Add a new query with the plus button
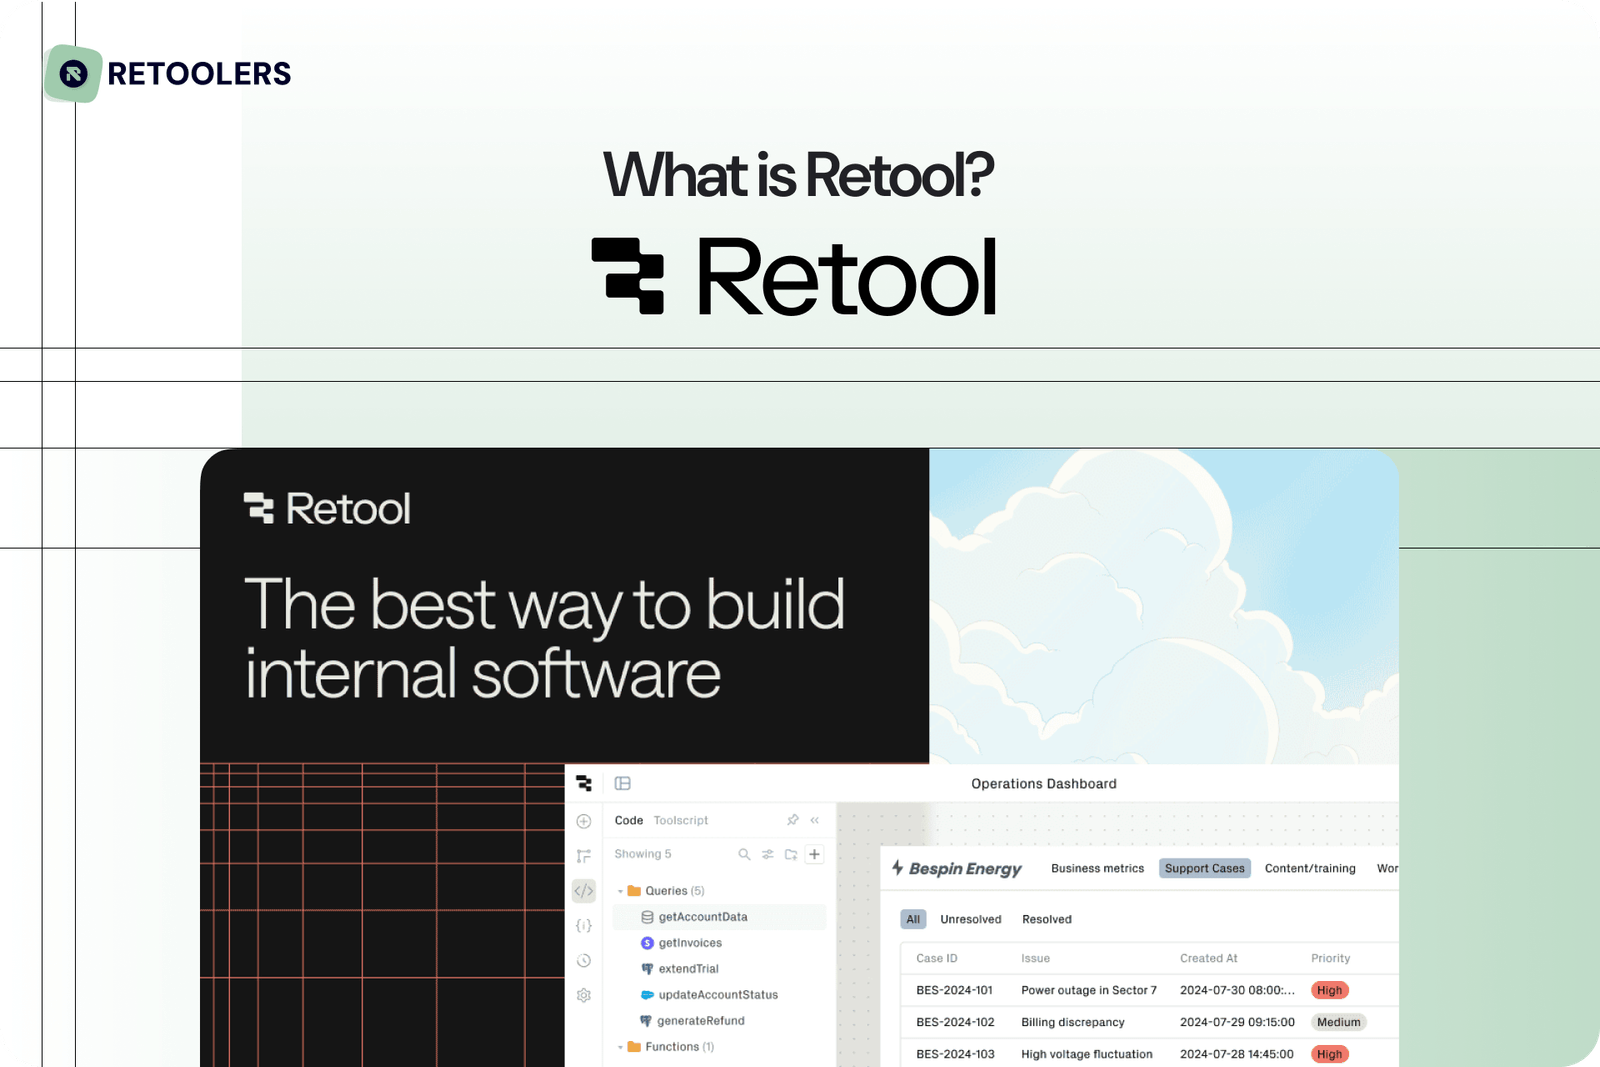Screen dimensions: 1600x1067 pos(814,854)
